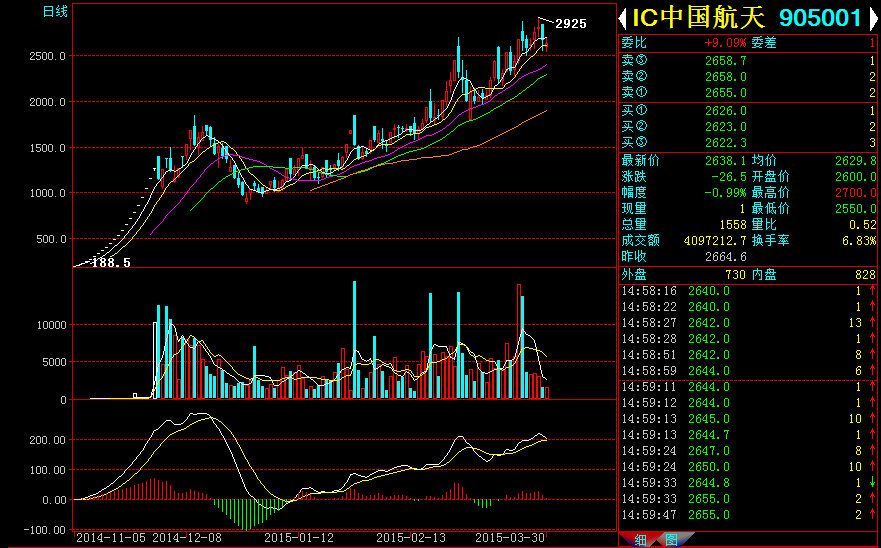Screen dimensions: 881x548
Task: Select the trade row at 14:58:51
Action: (x=748, y=355)
